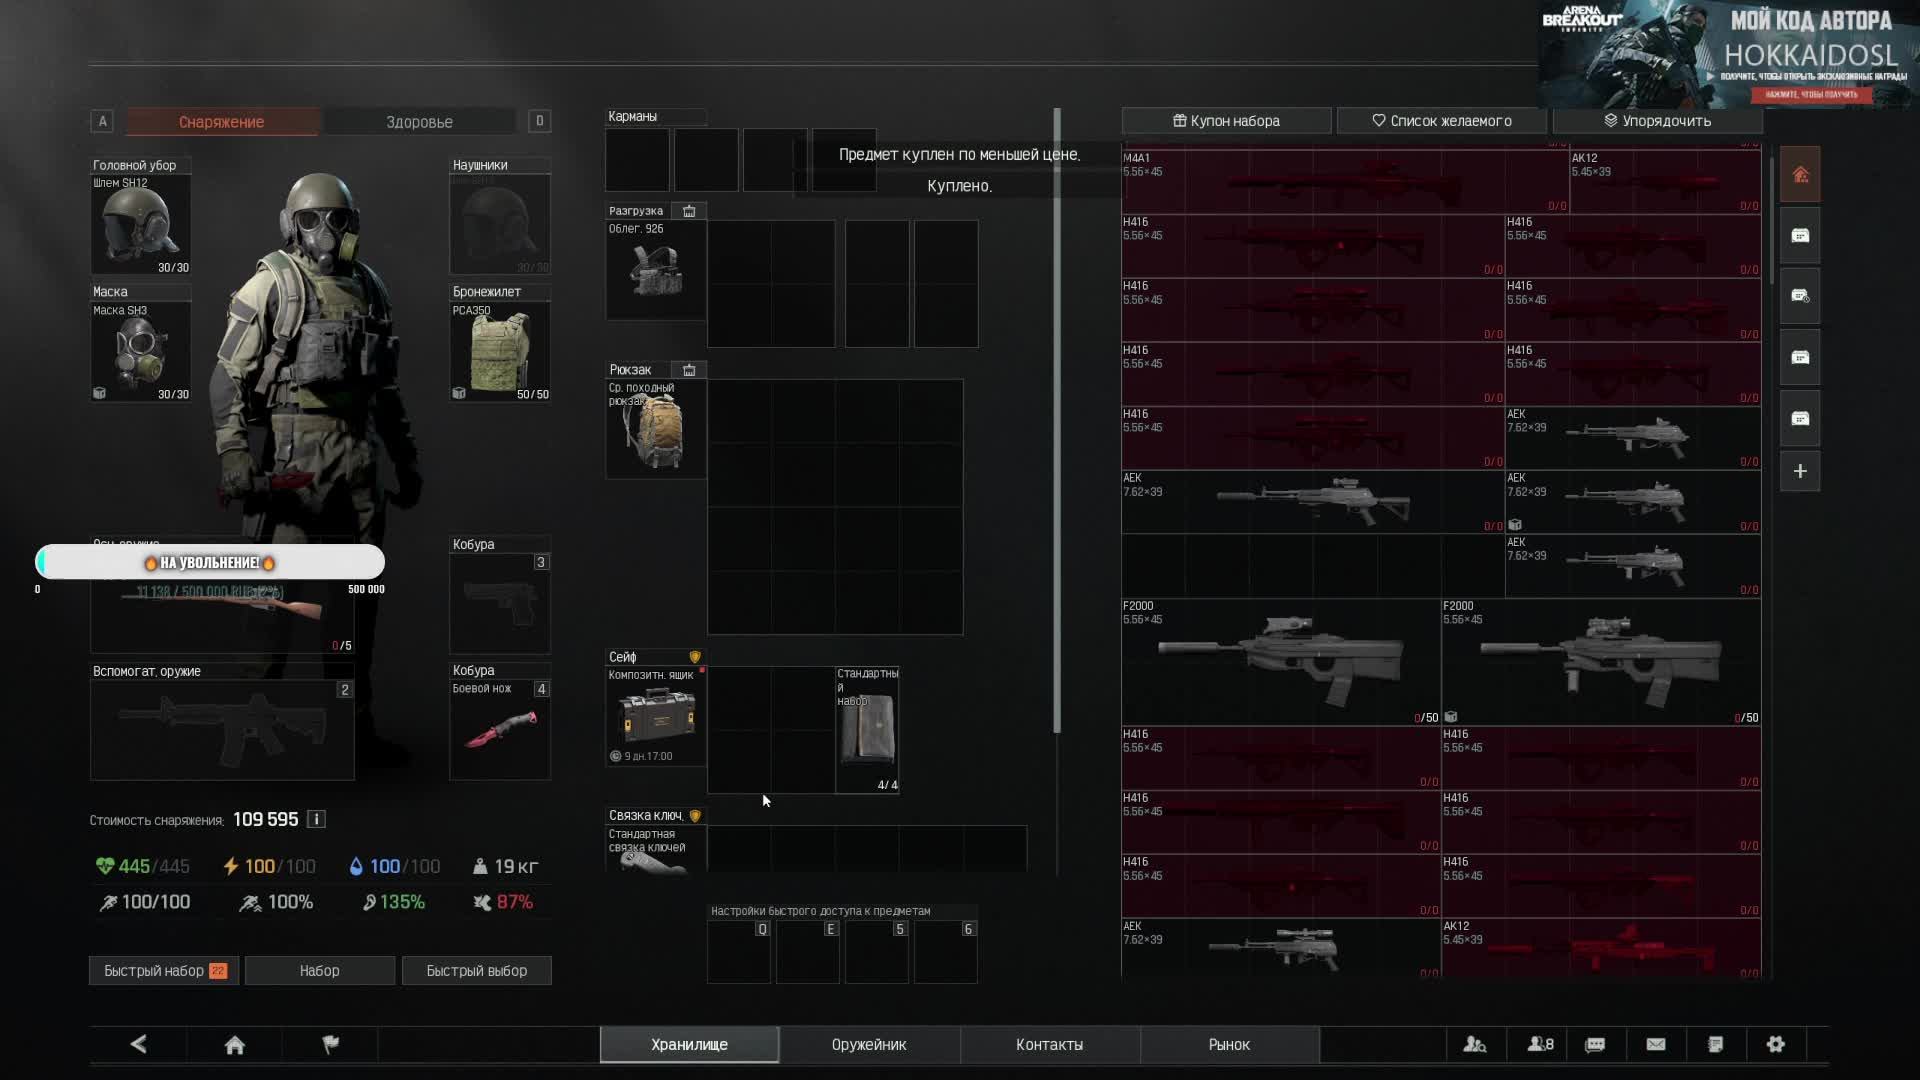This screenshot has height=1080, width=1920.
Task: Click the Быстрый набор button
Action: pos(165,970)
